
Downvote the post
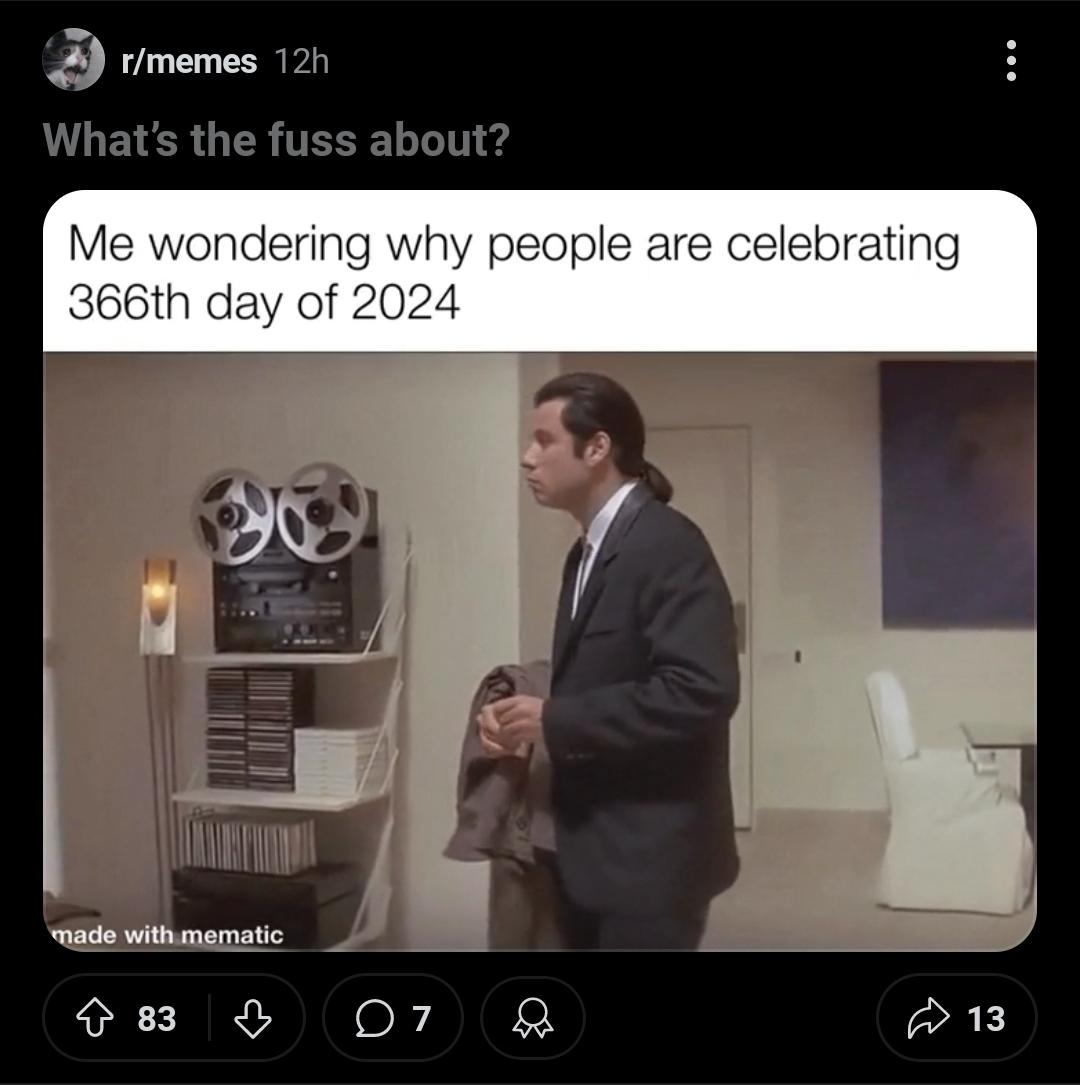point(253,1019)
